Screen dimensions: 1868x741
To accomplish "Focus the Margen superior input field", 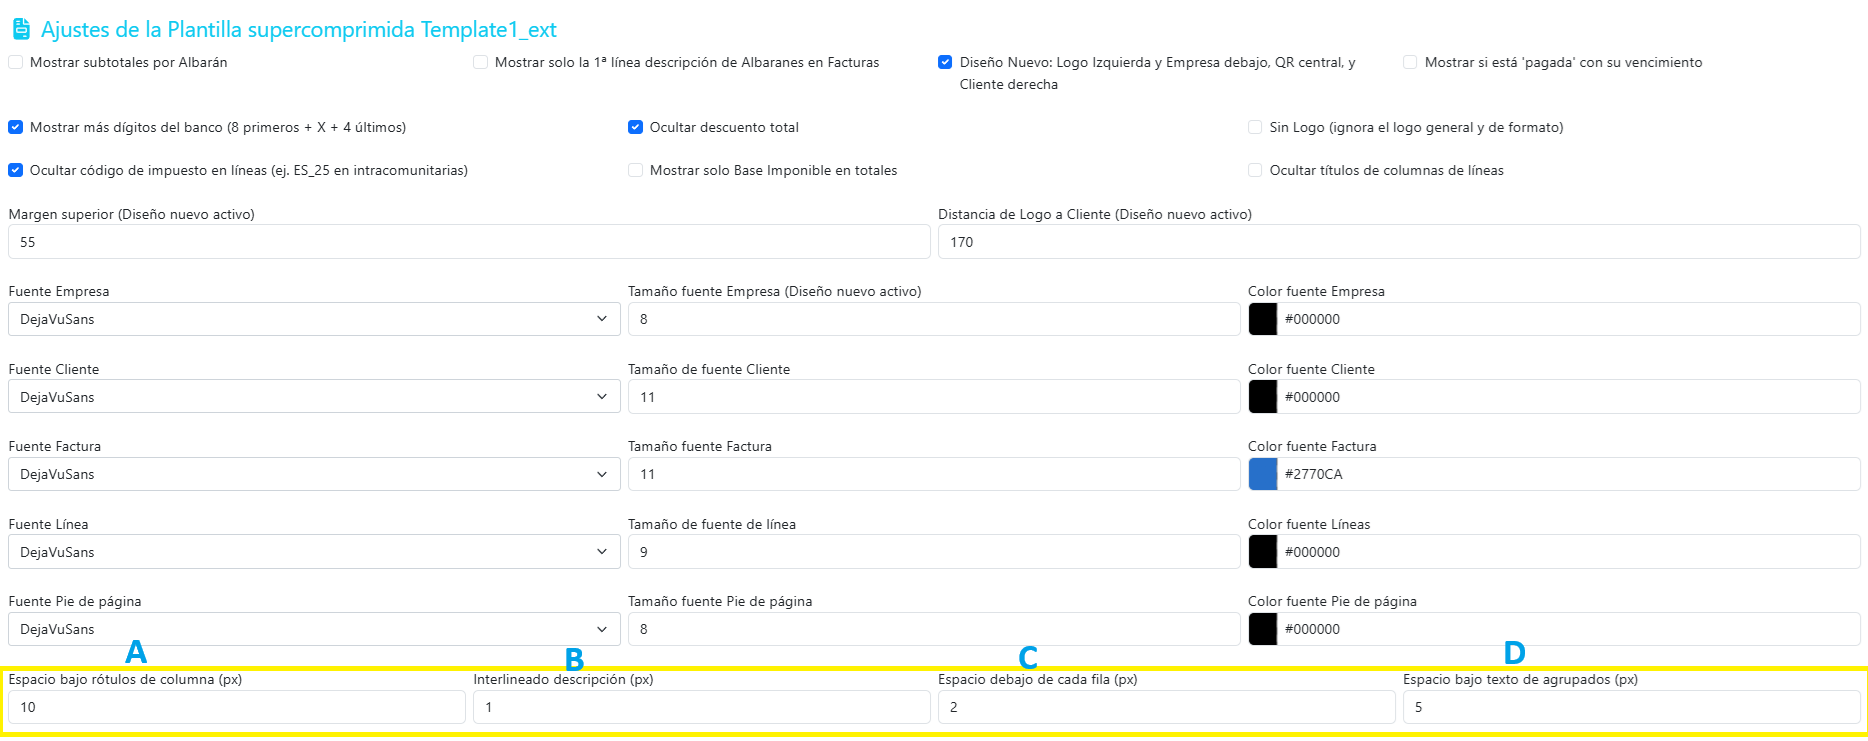I will 469,242.
